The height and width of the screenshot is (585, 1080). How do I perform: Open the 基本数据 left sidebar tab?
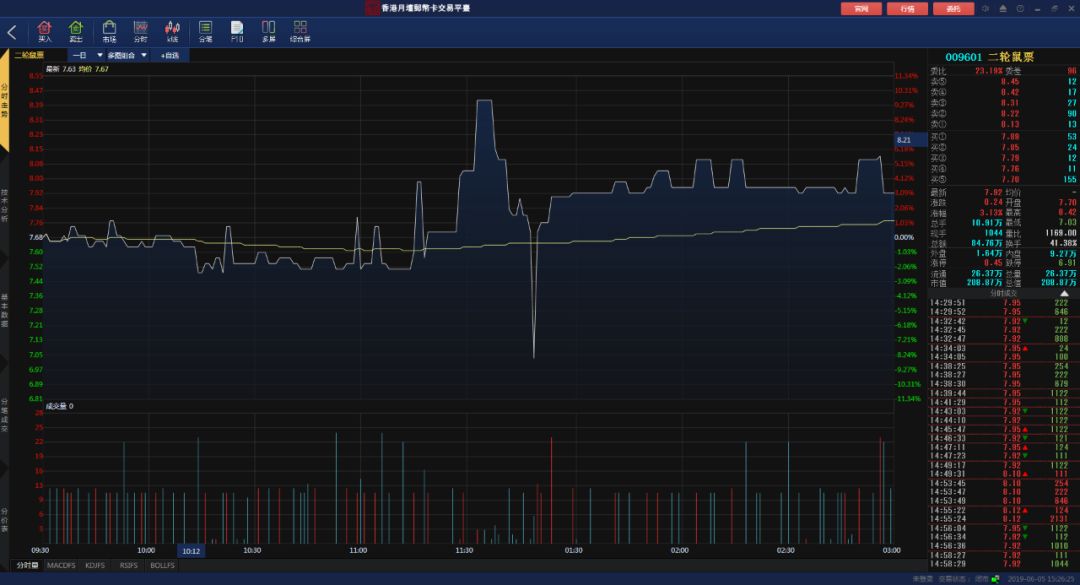tap(4, 310)
